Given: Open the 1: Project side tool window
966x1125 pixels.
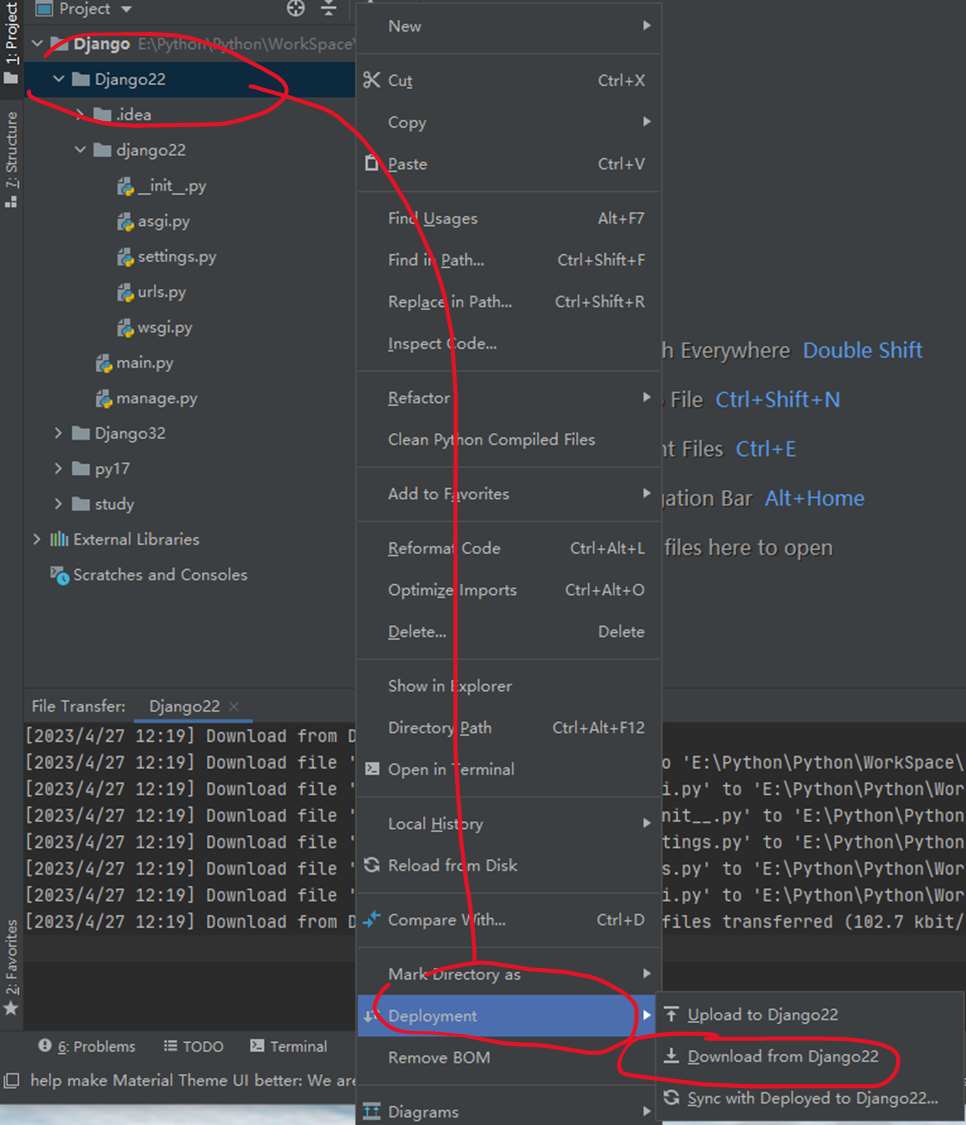Looking at the screenshot, I should pos(11,43).
